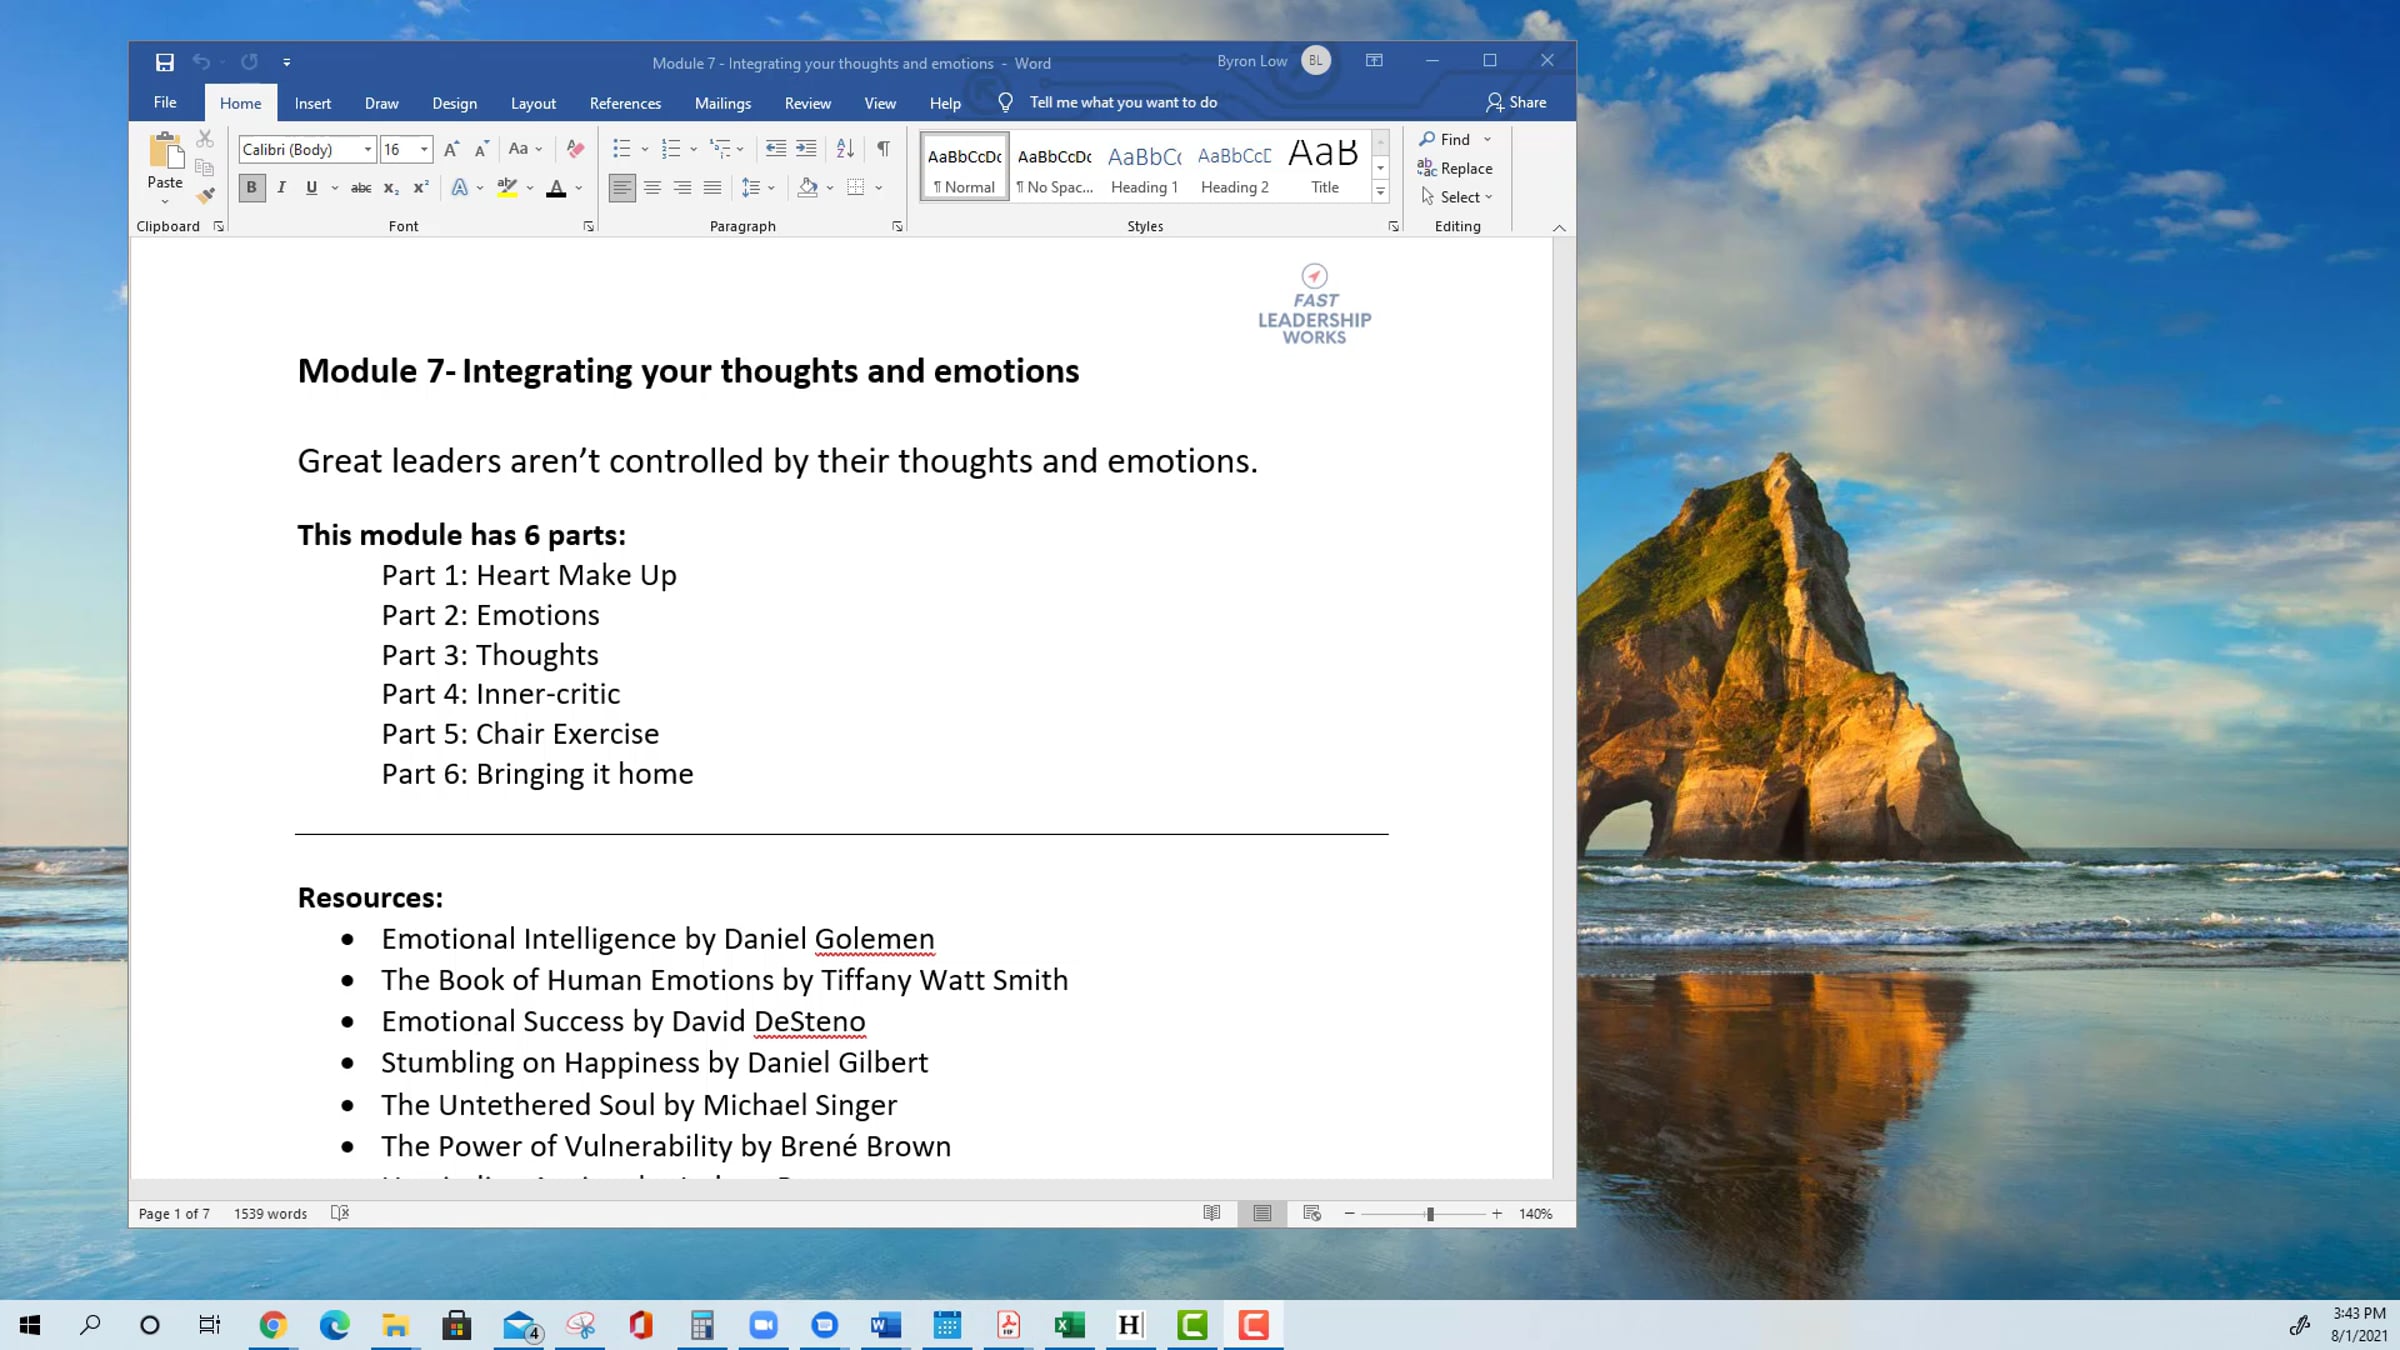This screenshot has width=2400, height=1350.
Task: Click the Sort icon in Paragraph group
Action: click(845, 149)
